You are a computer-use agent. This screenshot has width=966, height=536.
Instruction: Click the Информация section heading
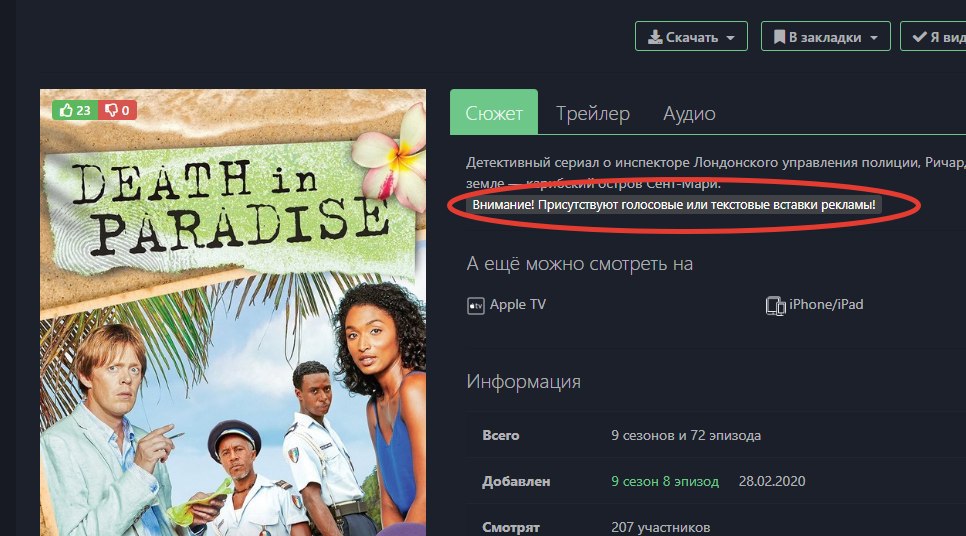pos(524,381)
